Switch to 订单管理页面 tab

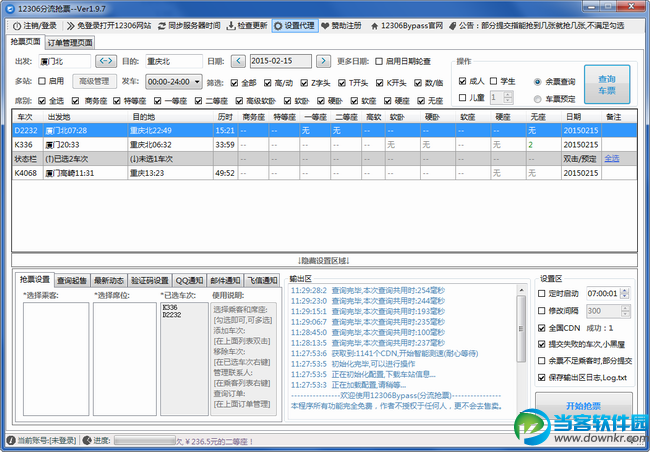pyautogui.click(x=70, y=43)
